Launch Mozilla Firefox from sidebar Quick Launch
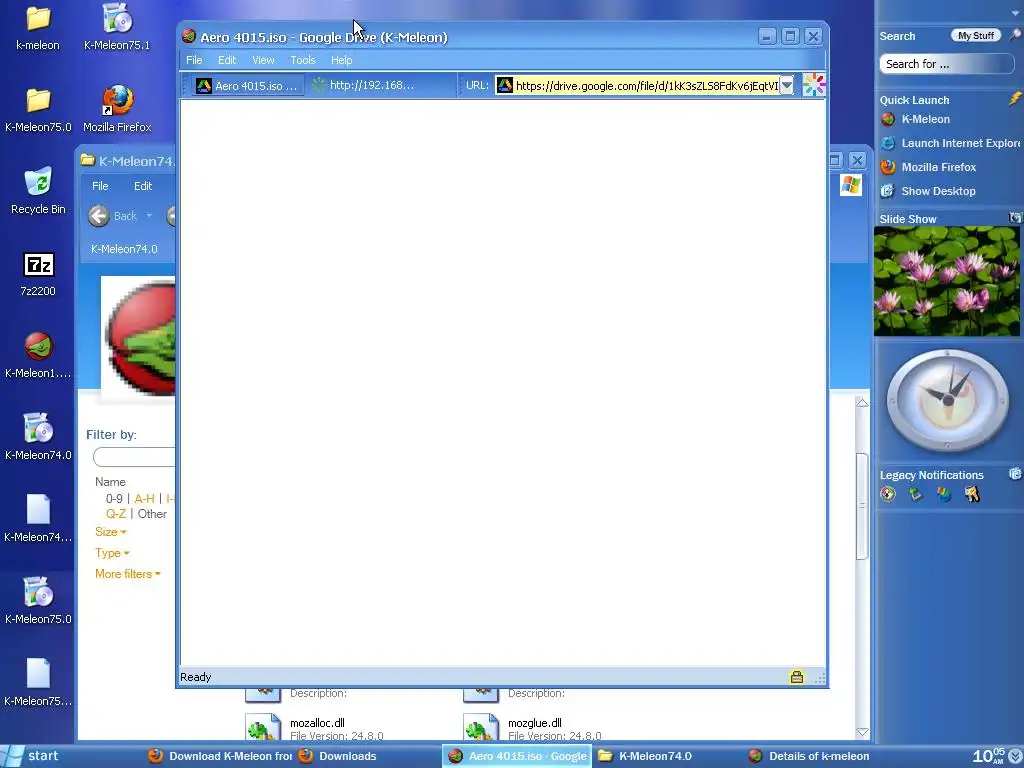Viewport: 1024px width, 768px height. [929, 167]
